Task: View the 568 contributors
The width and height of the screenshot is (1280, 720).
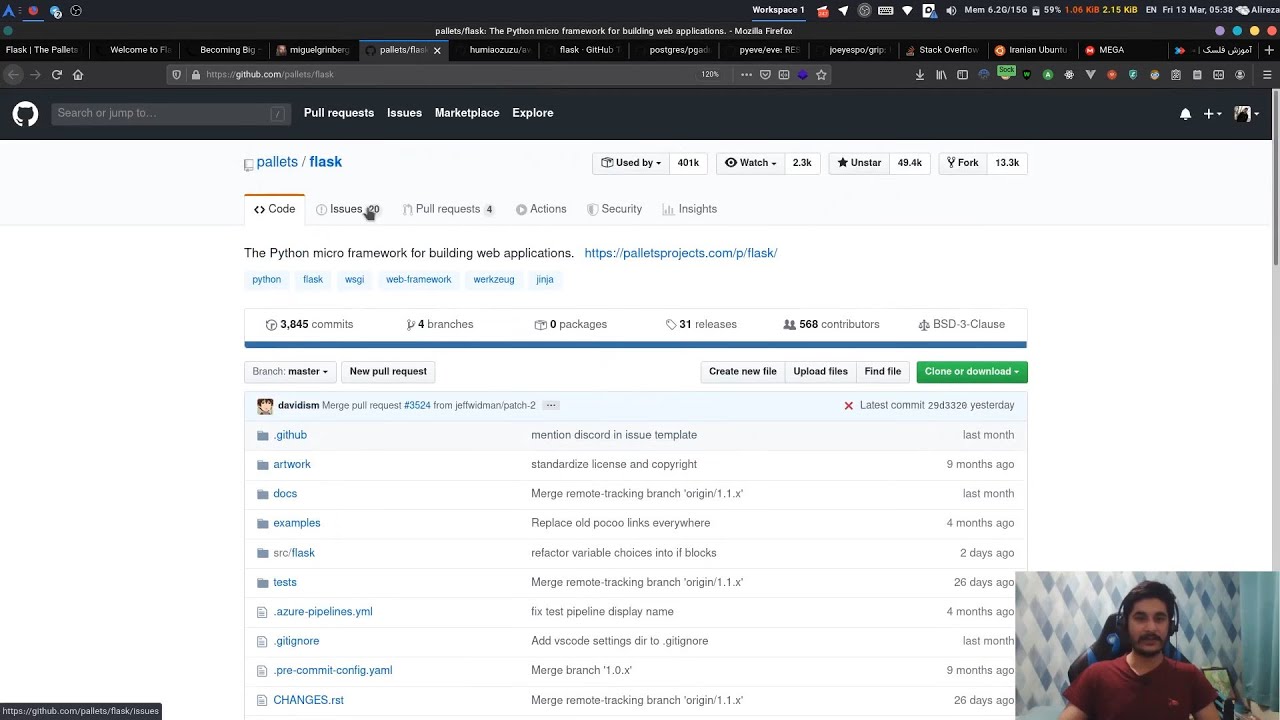Action: pos(831,324)
